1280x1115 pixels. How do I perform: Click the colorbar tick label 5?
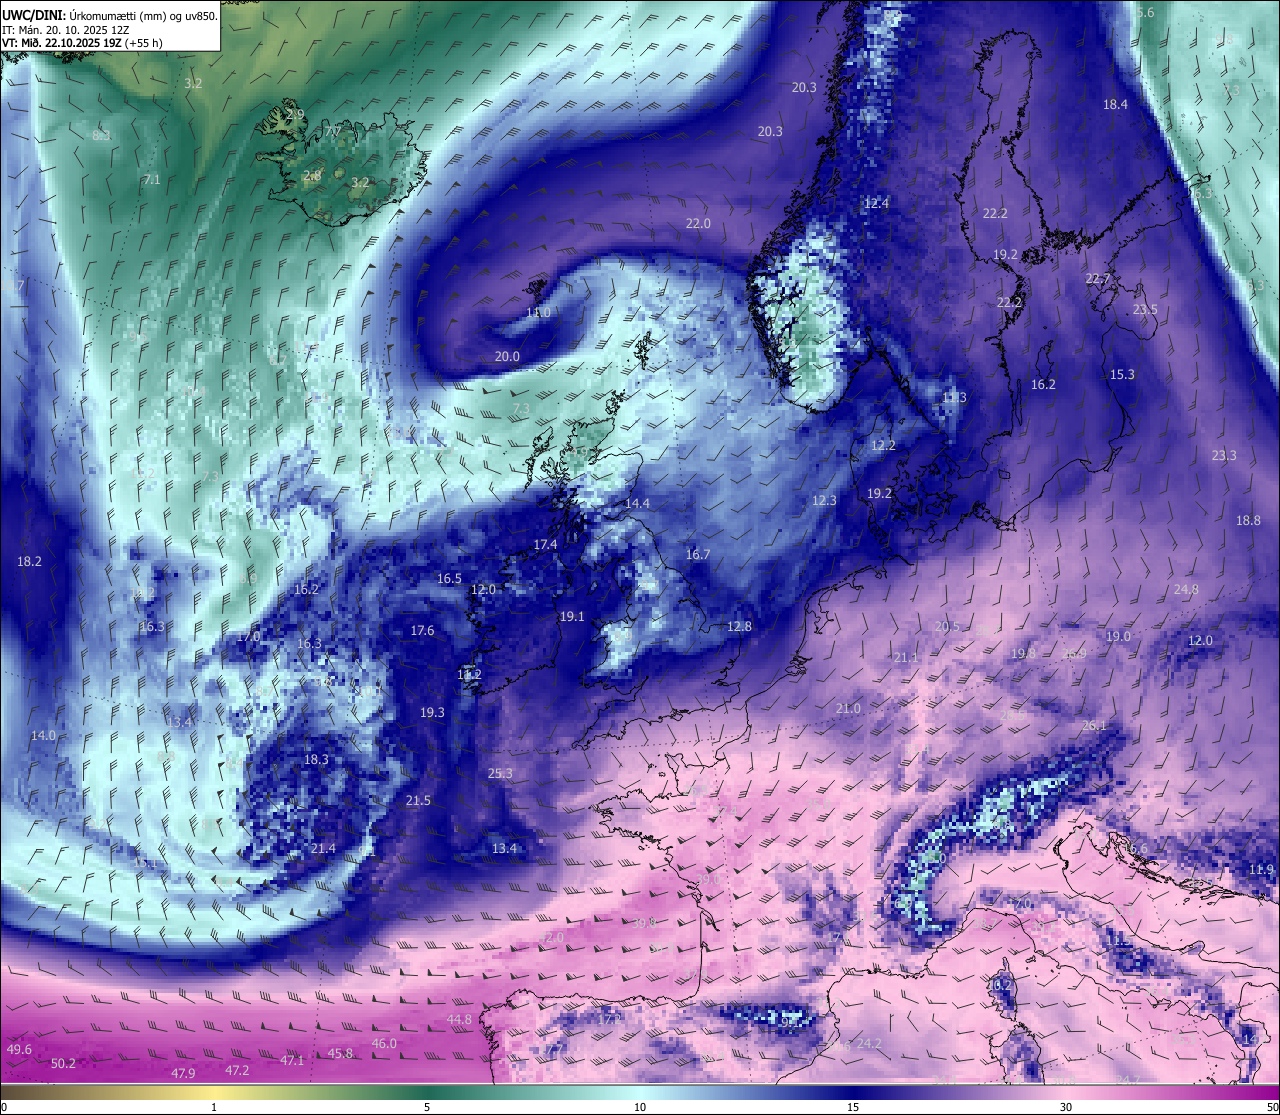coord(427,1107)
